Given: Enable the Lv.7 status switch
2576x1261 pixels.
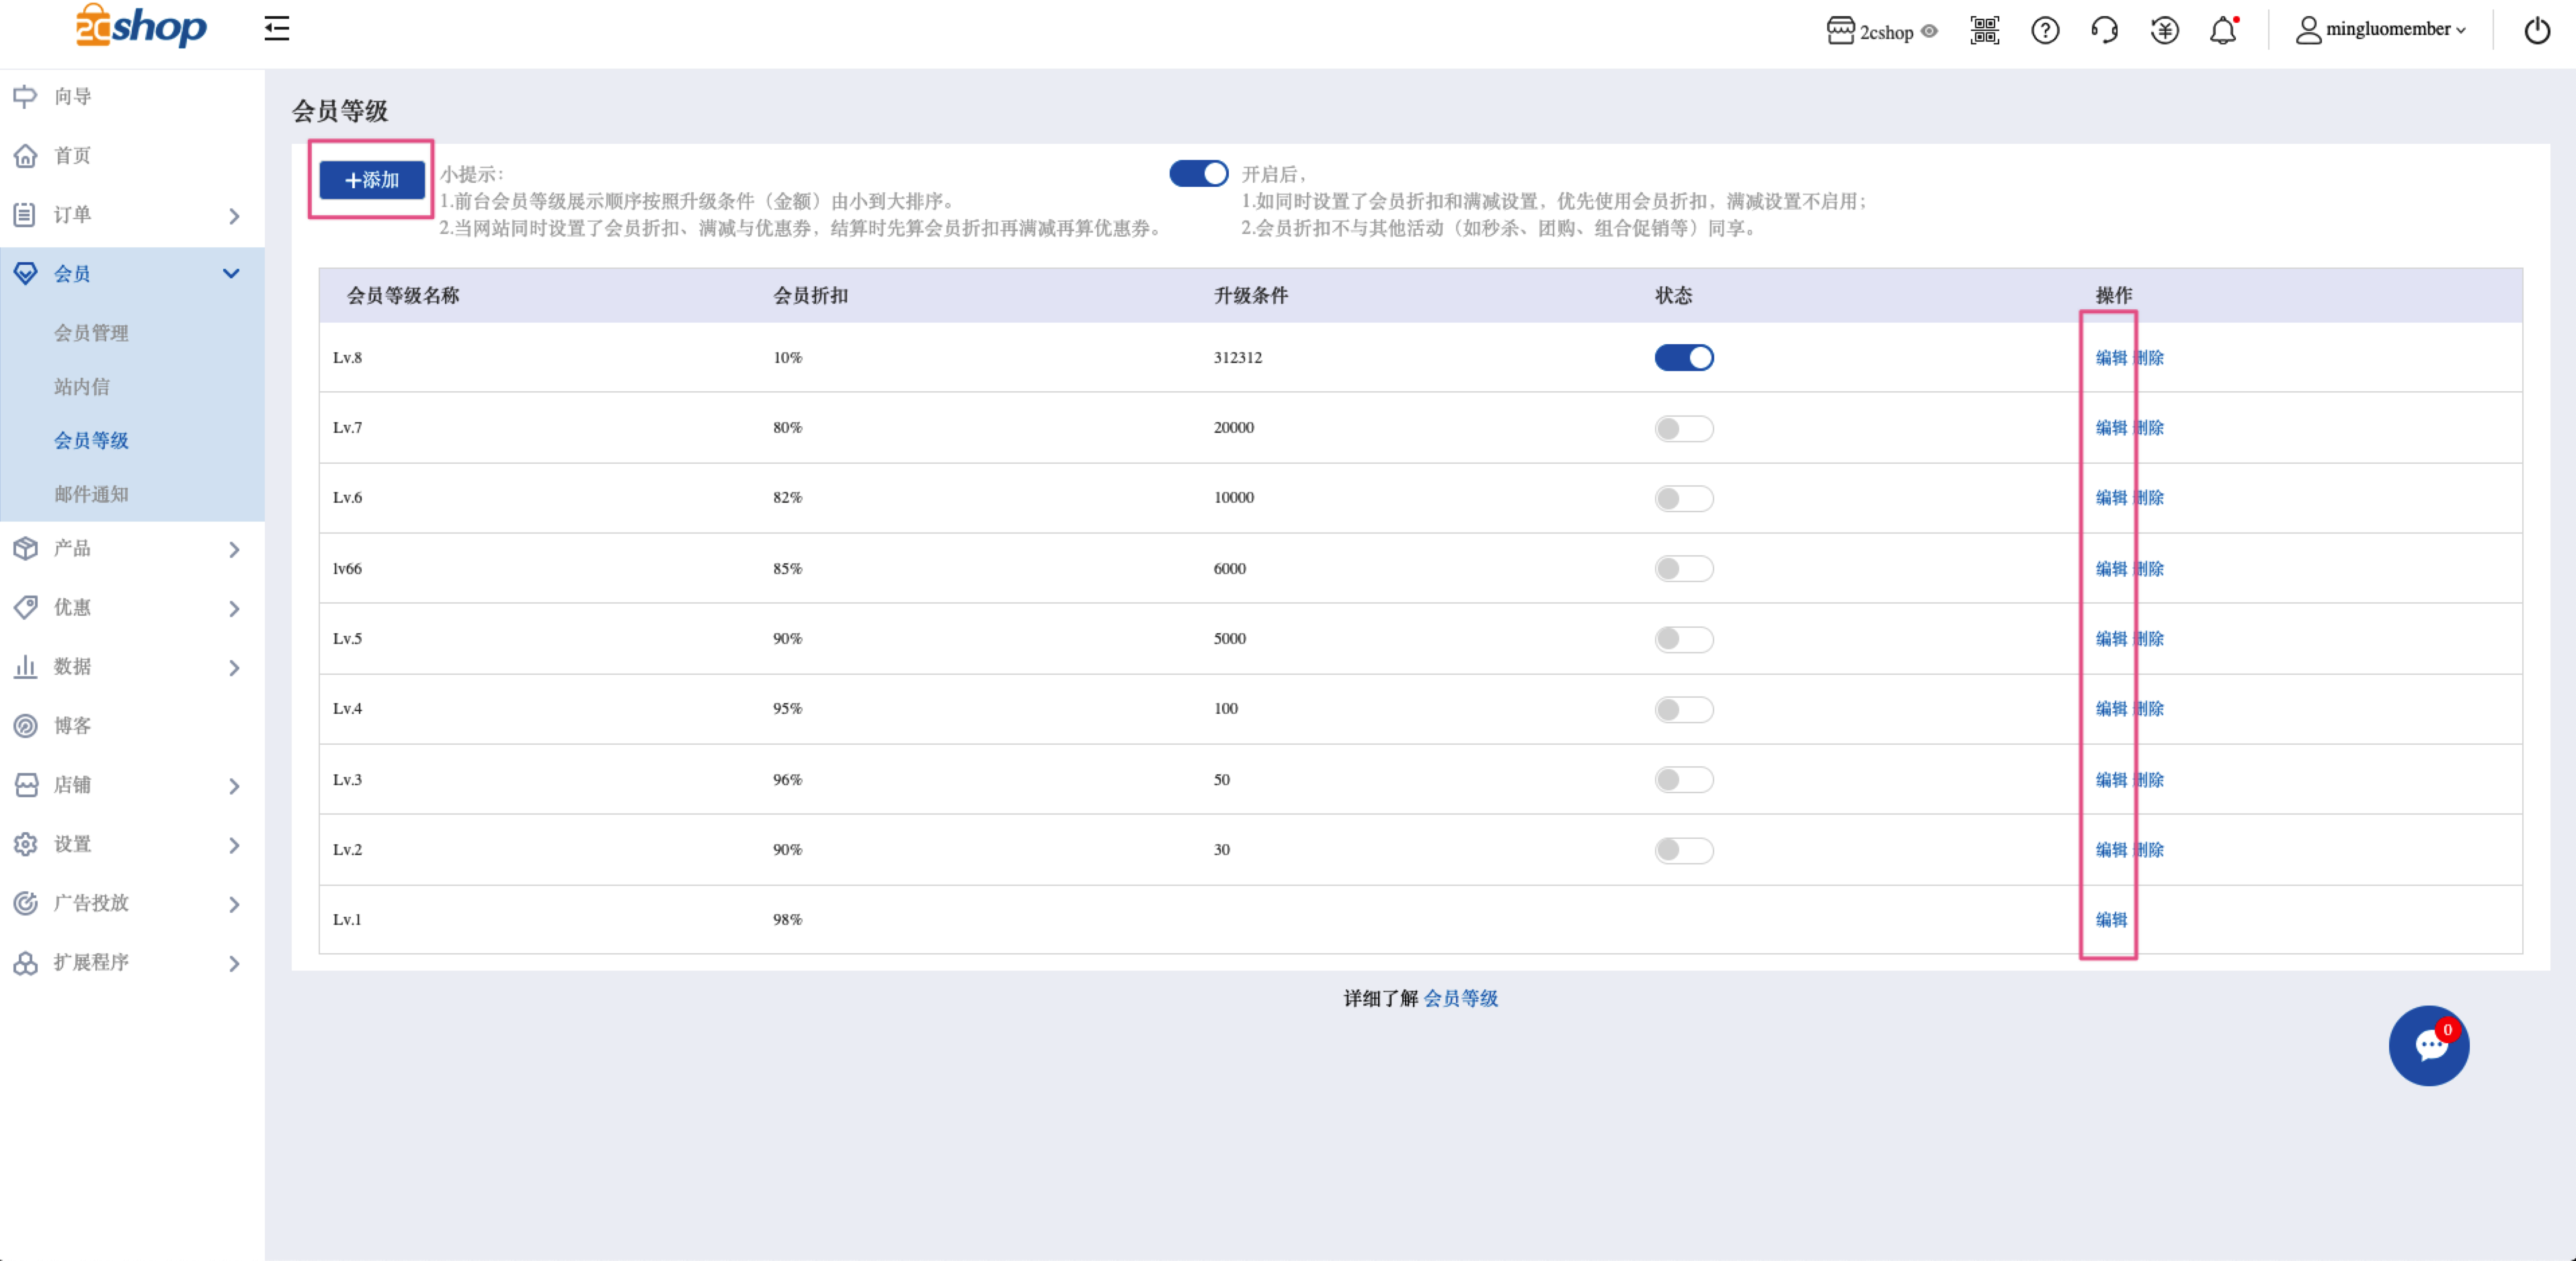Looking at the screenshot, I should click(x=1684, y=429).
